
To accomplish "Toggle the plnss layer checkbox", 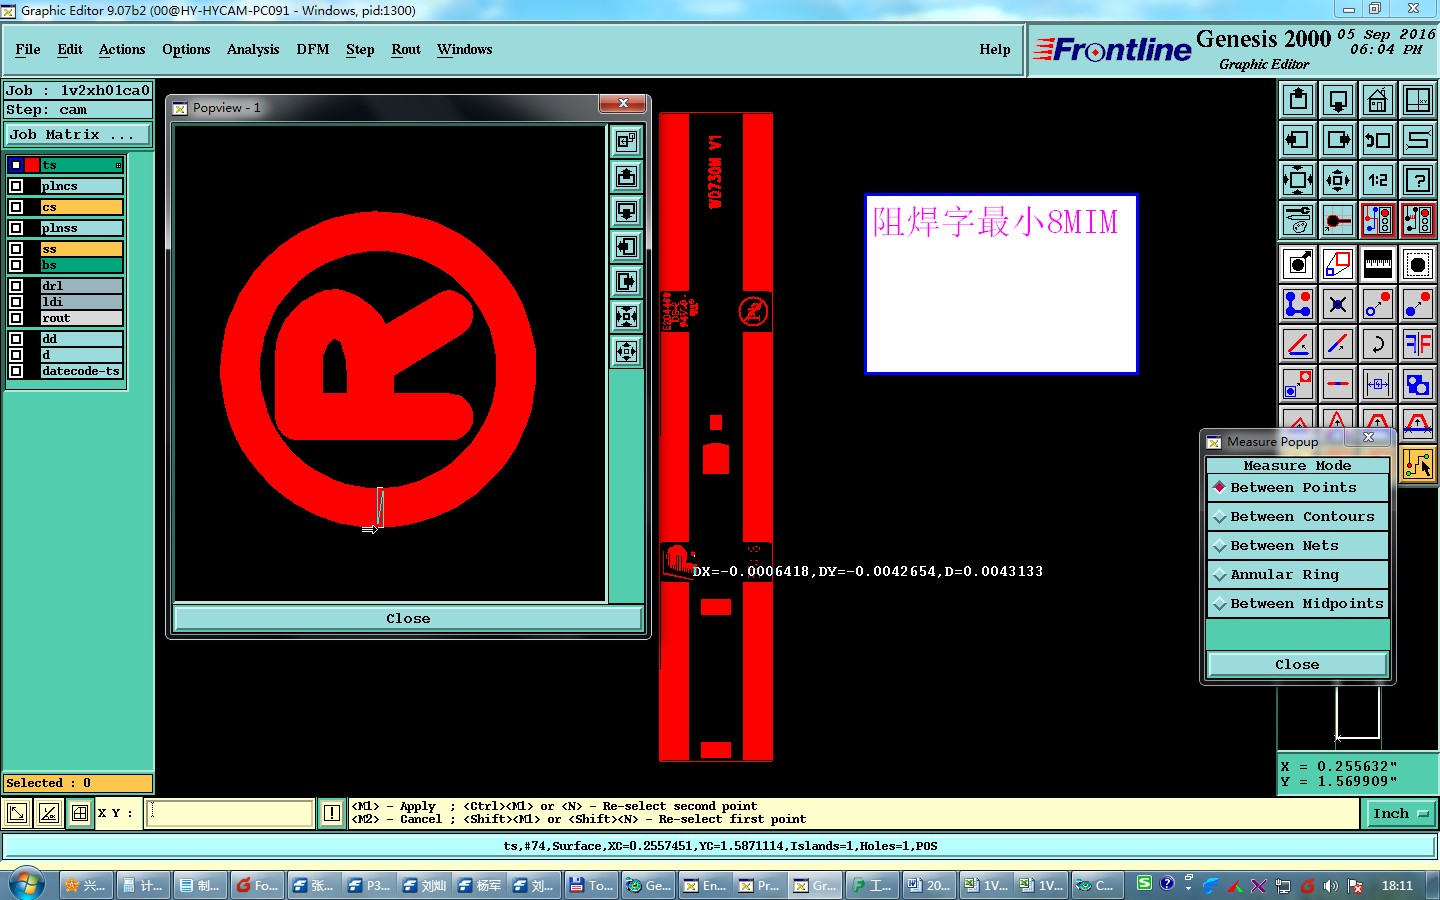I will (x=16, y=228).
